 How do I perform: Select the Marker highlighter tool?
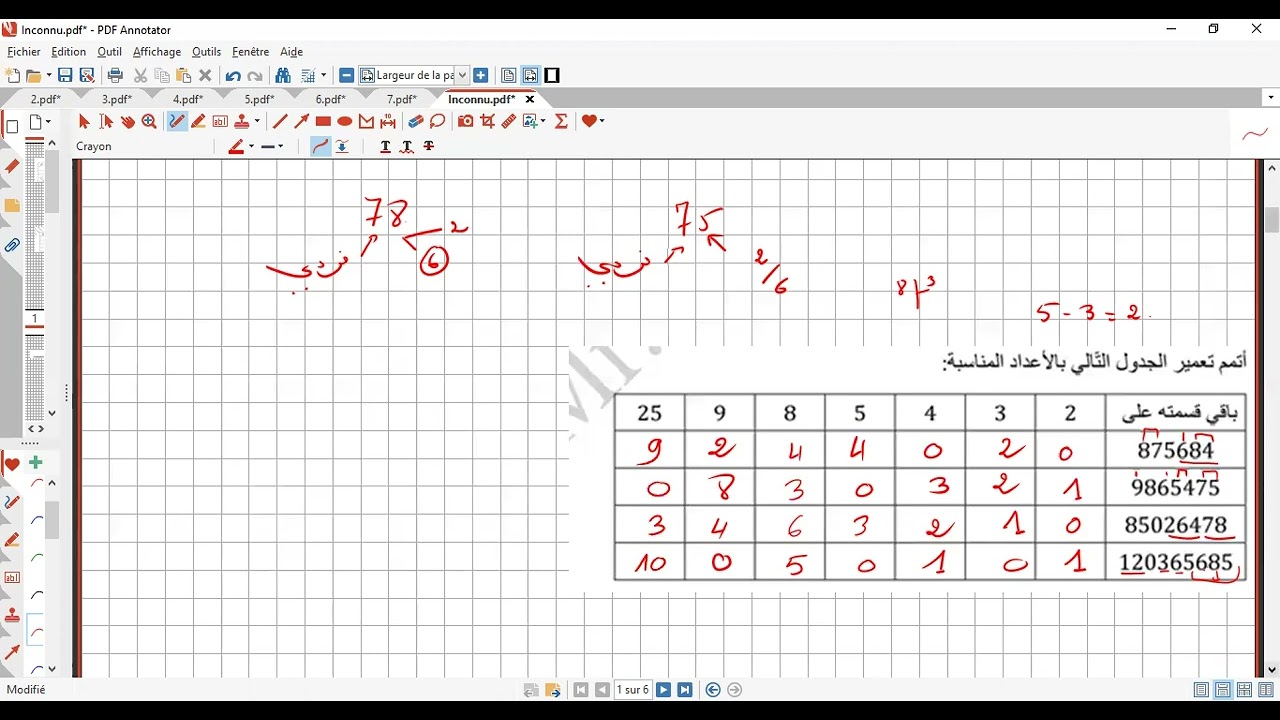(198, 121)
